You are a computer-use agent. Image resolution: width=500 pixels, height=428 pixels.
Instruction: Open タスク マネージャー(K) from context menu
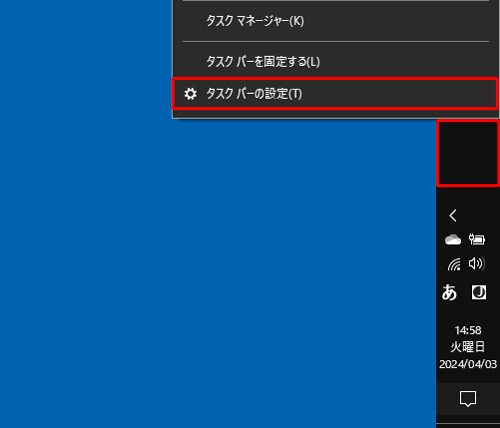coord(335,21)
